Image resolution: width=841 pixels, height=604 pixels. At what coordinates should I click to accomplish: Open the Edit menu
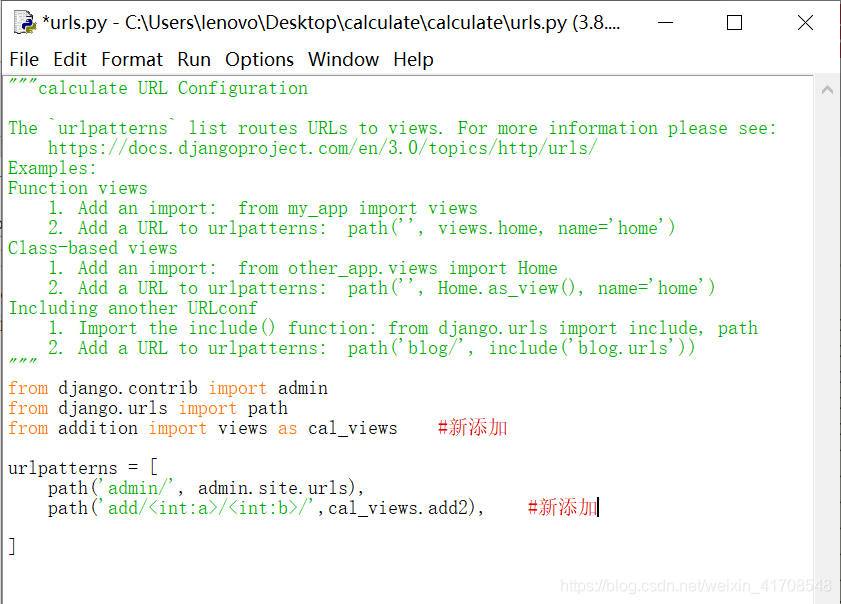click(70, 59)
